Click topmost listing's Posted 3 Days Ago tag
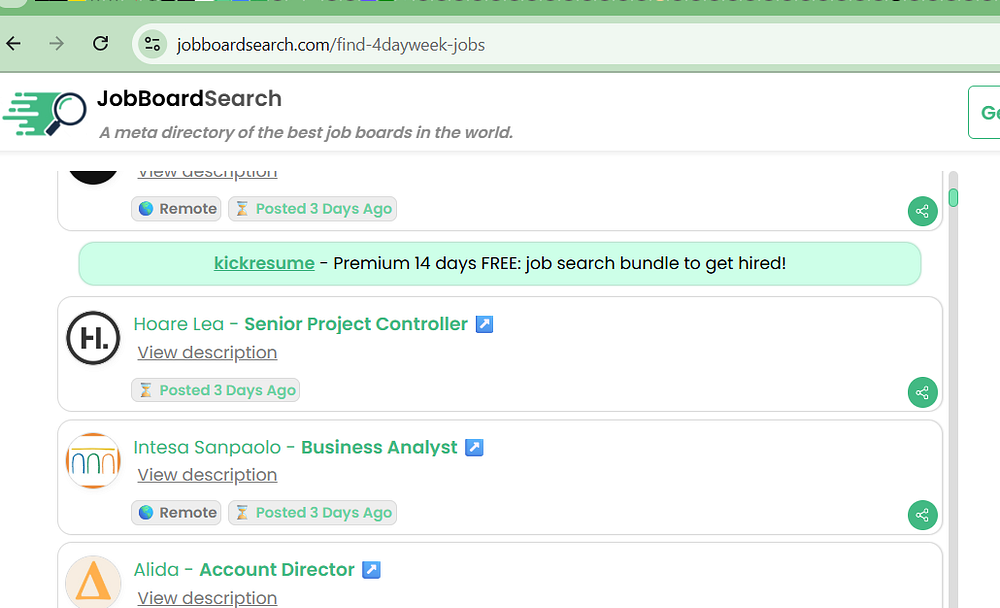 (312, 209)
